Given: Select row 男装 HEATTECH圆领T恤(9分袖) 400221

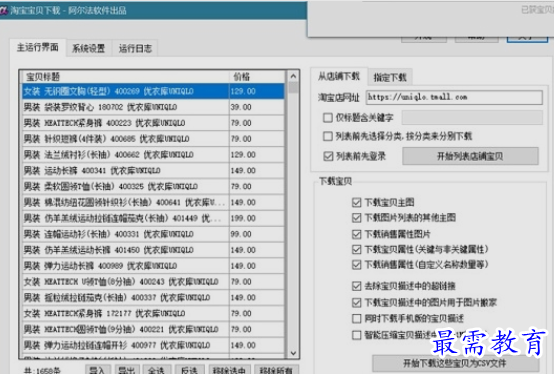Looking at the screenshot, I should pos(153,330).
